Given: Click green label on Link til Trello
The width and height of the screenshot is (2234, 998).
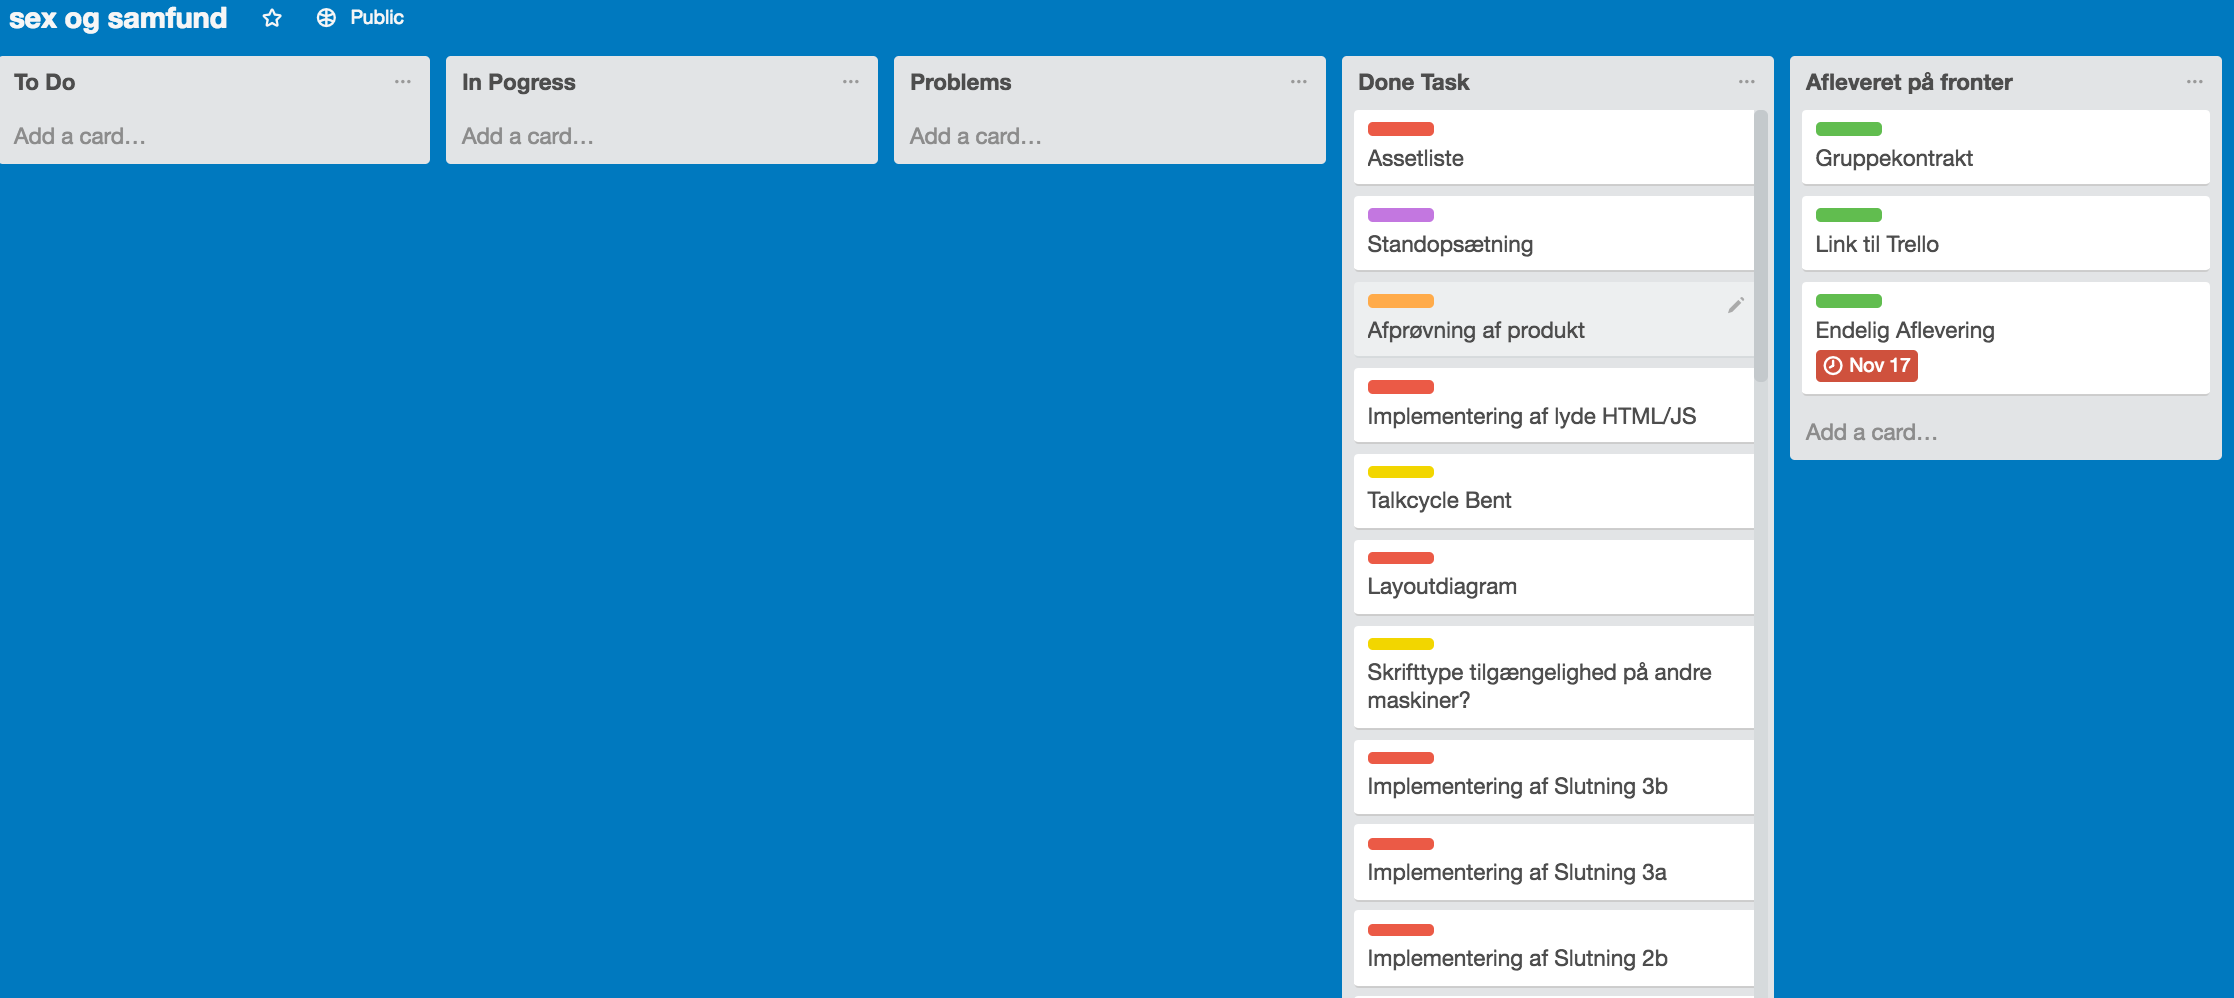Looking at the screenshot, I should point(1849,215).
